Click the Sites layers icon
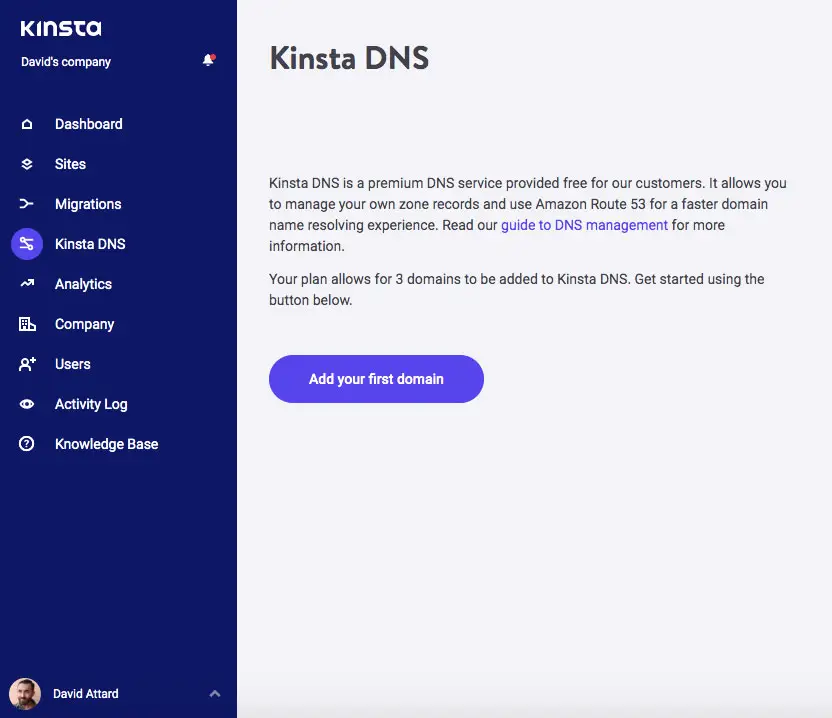The width and height of the screenshot is (832, 718). coord(27,164)
